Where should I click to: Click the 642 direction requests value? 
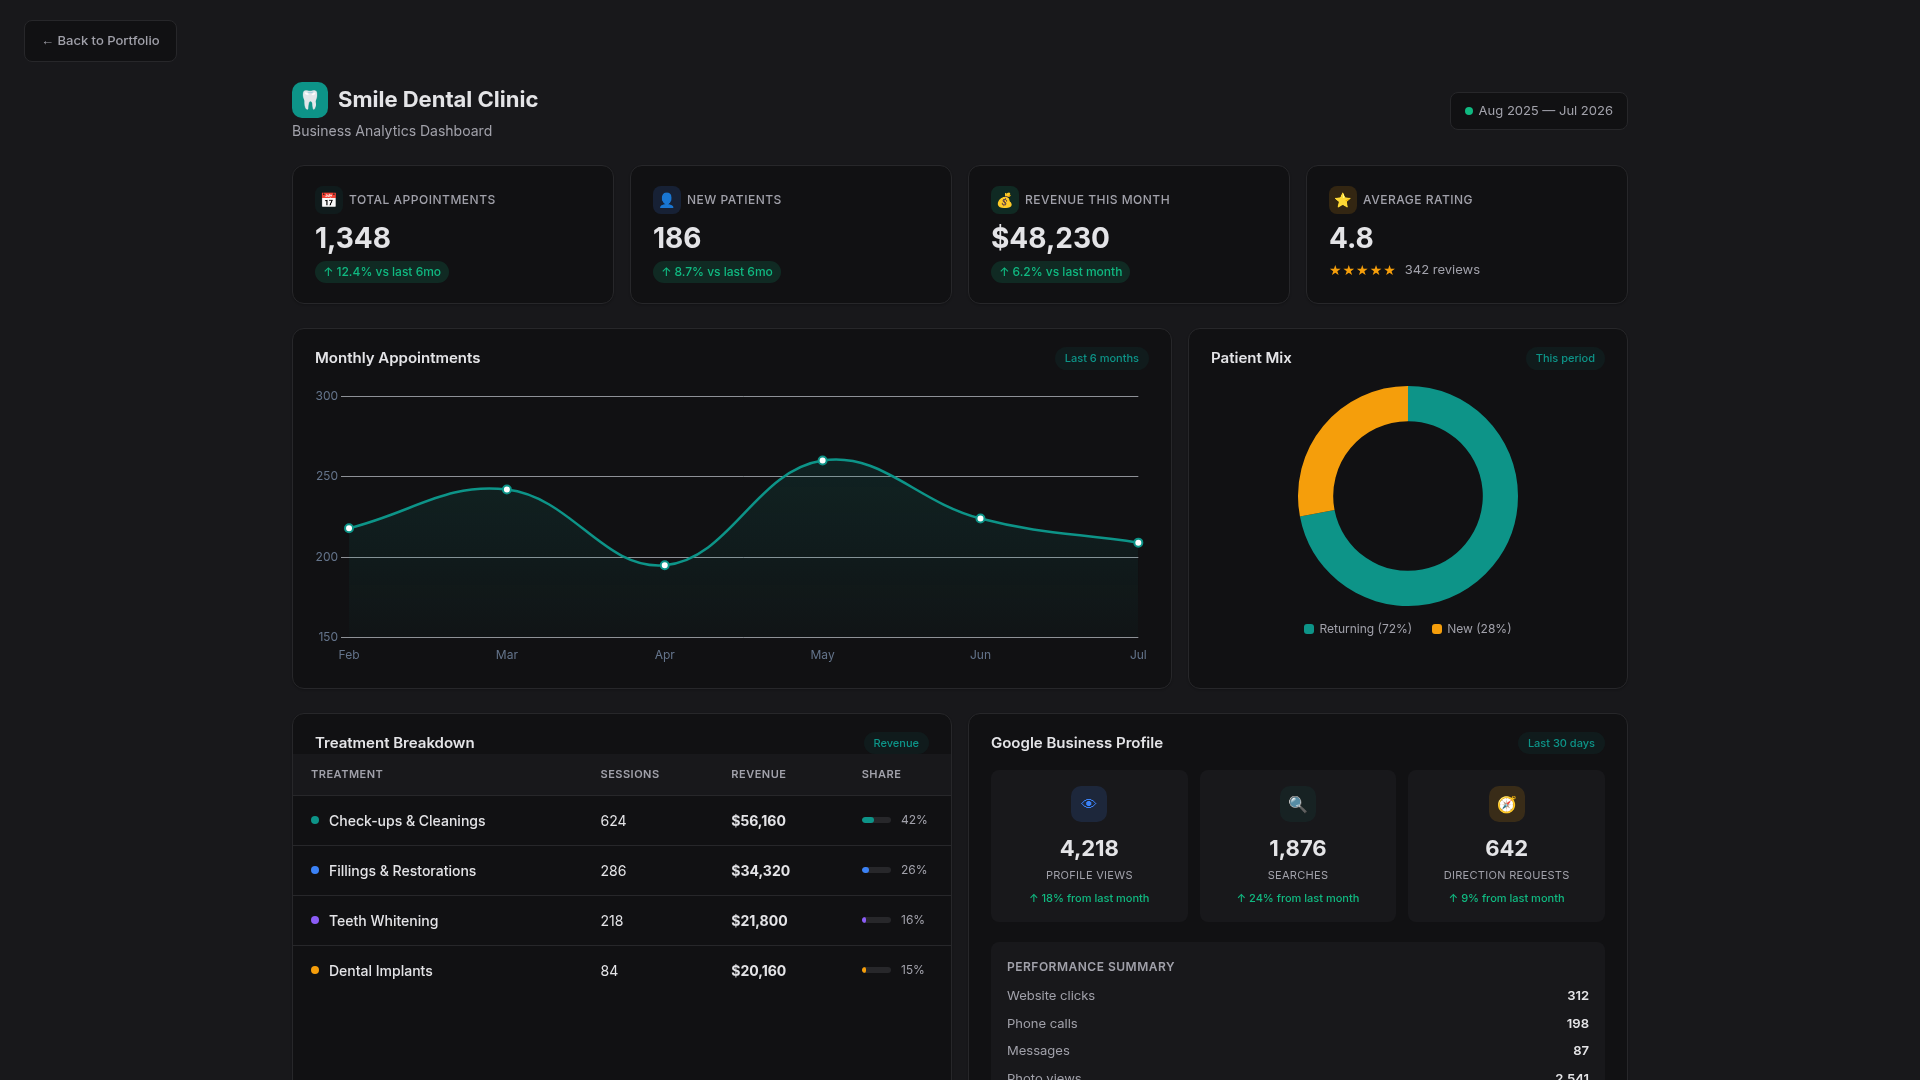point(1507,849)
